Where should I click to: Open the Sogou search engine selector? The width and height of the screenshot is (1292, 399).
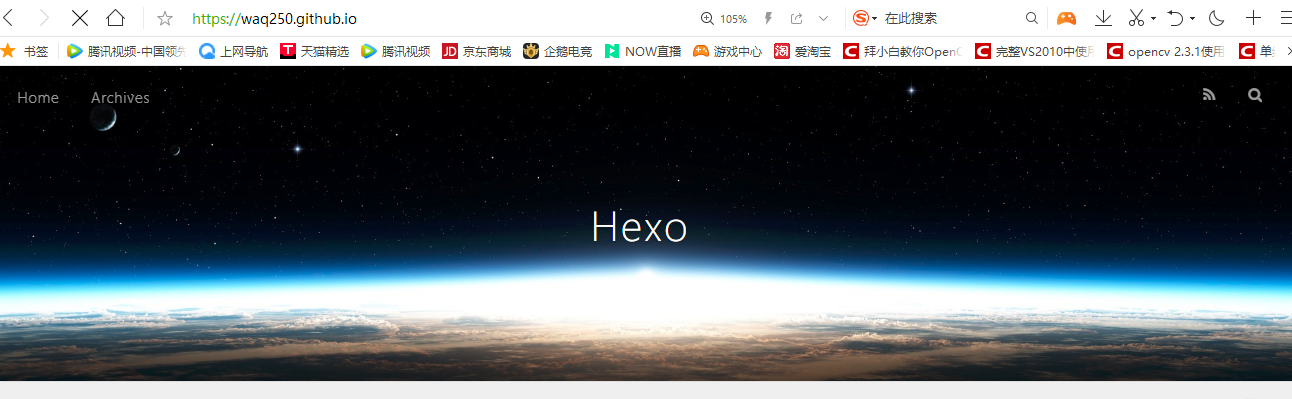(865, 18)
